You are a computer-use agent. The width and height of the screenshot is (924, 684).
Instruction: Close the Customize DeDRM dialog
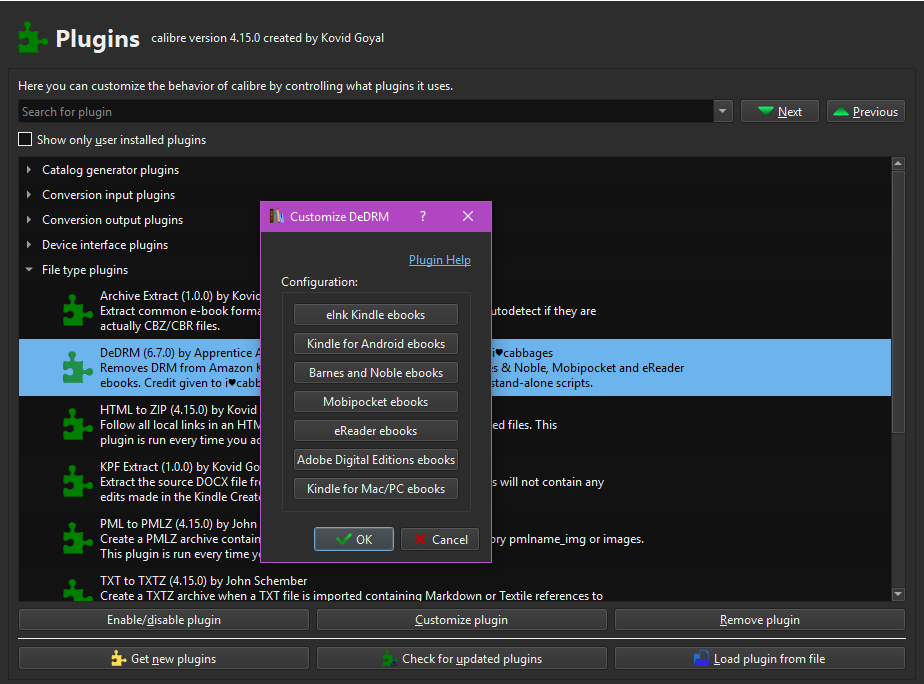point(468,216)
